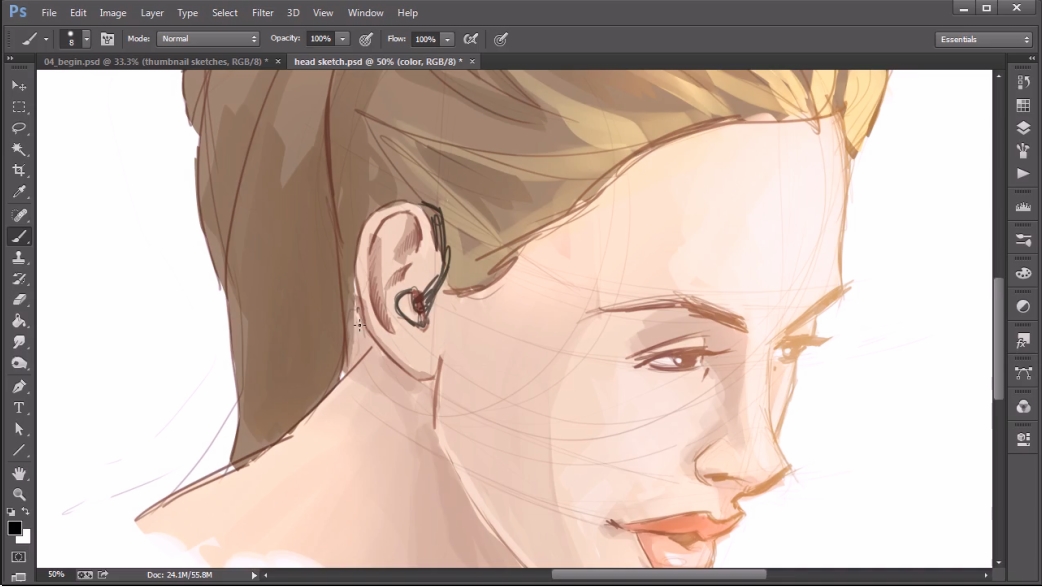This screenshot has width=1042, height=587.
Task: Click the 50% zoom level field
Action: (56, 575)
